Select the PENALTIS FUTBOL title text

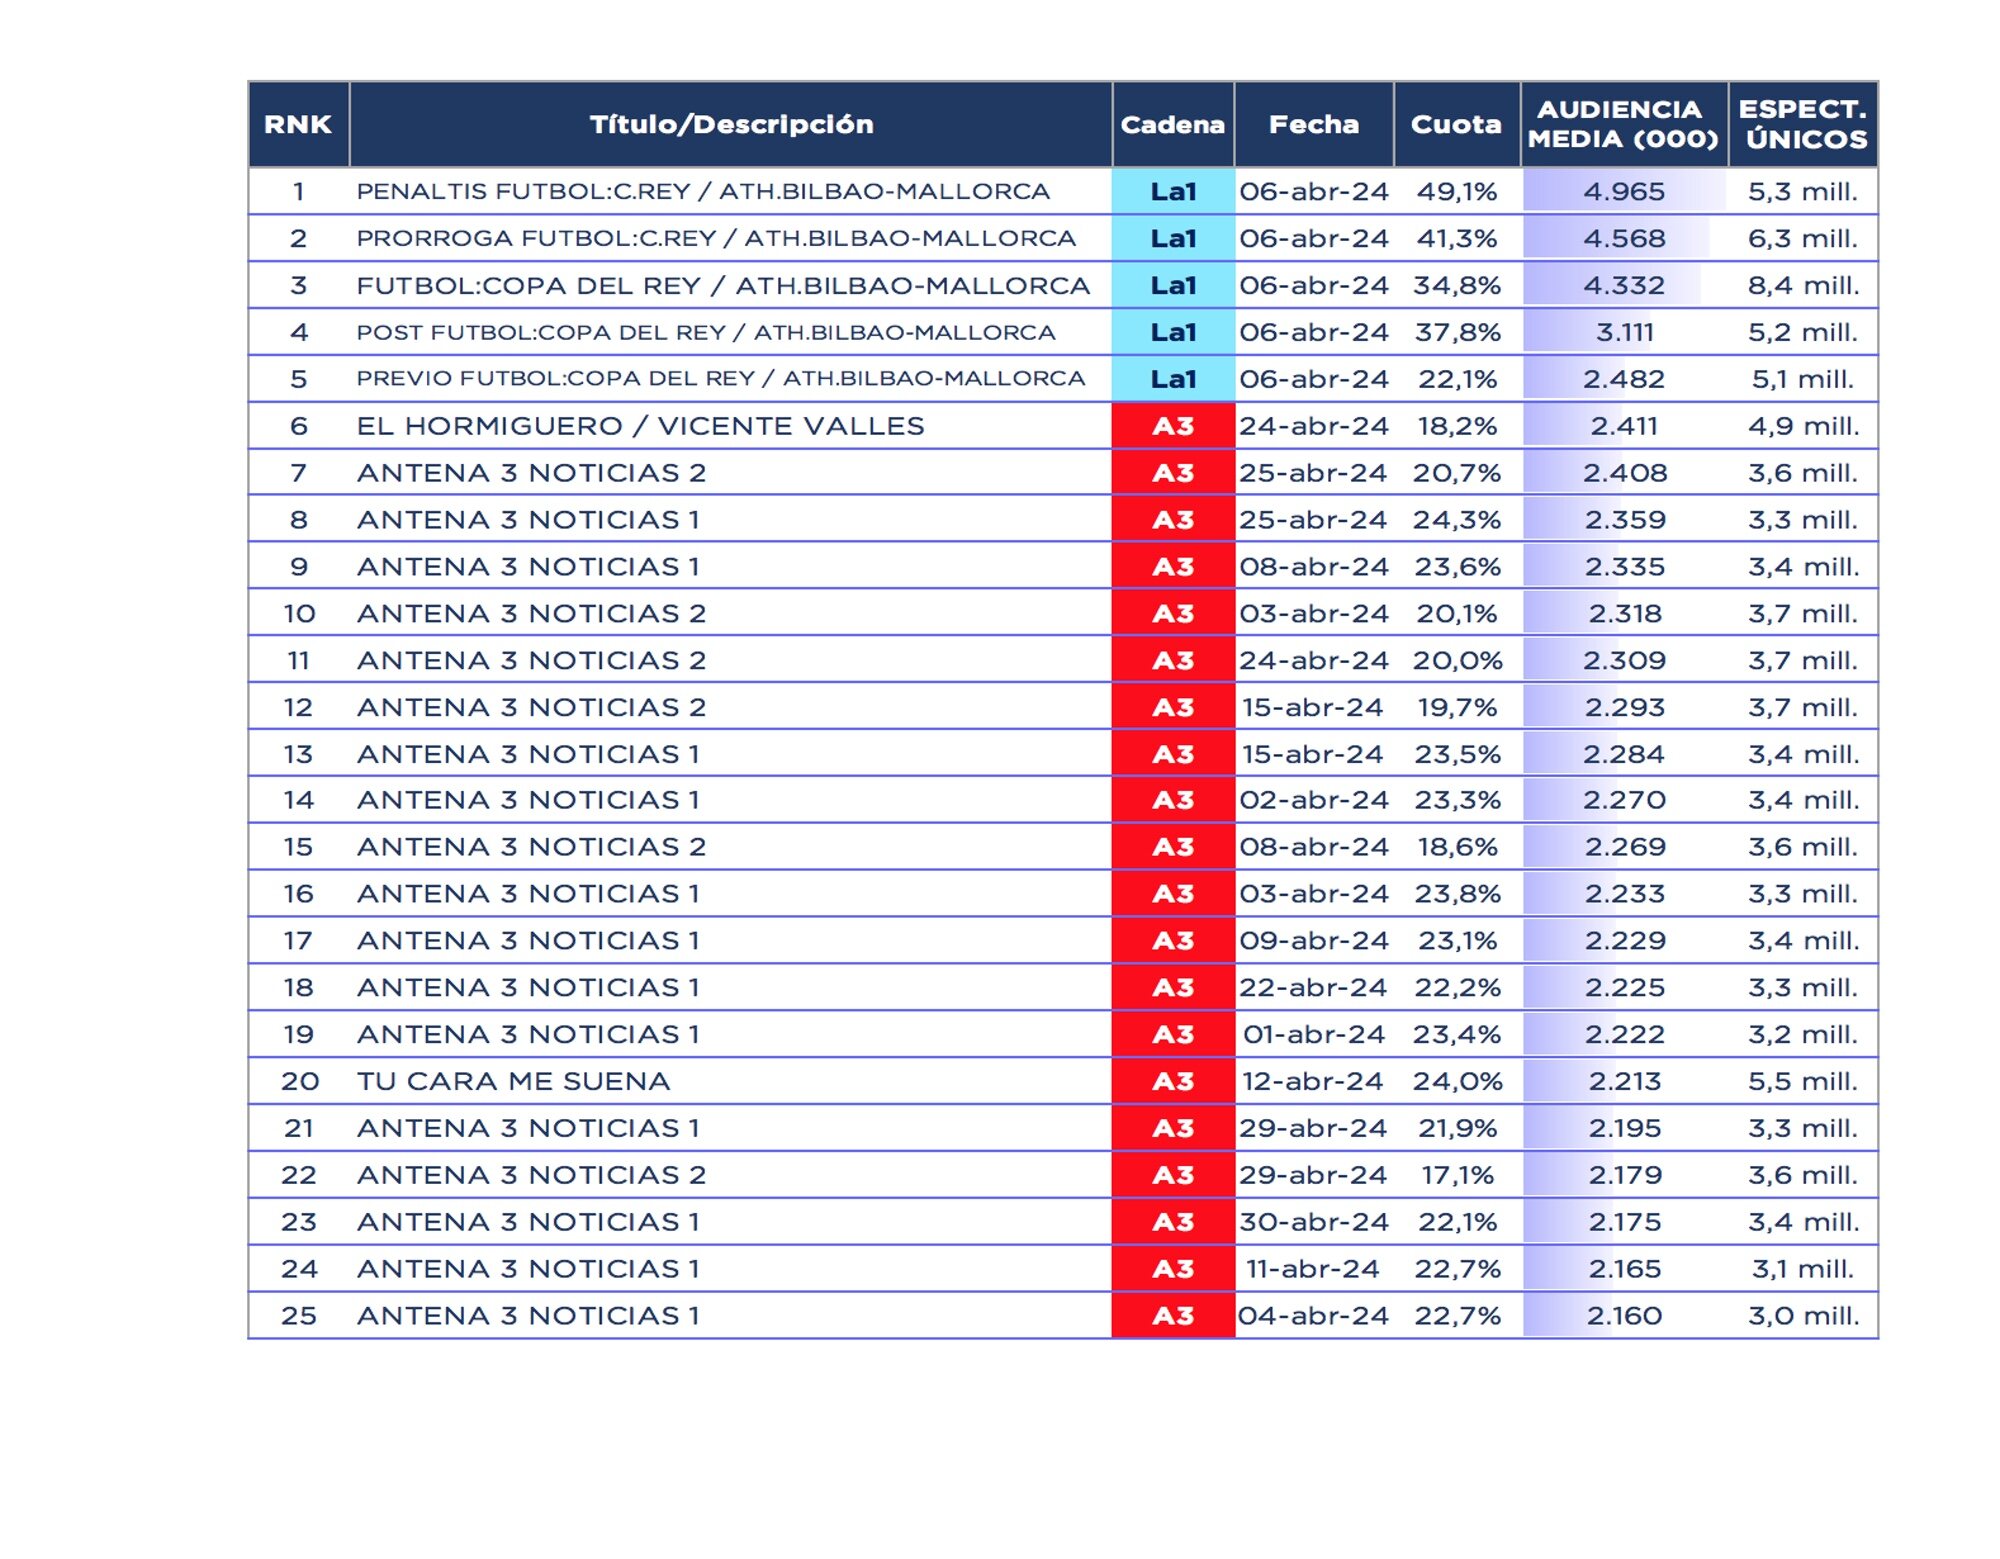(702, 191)
